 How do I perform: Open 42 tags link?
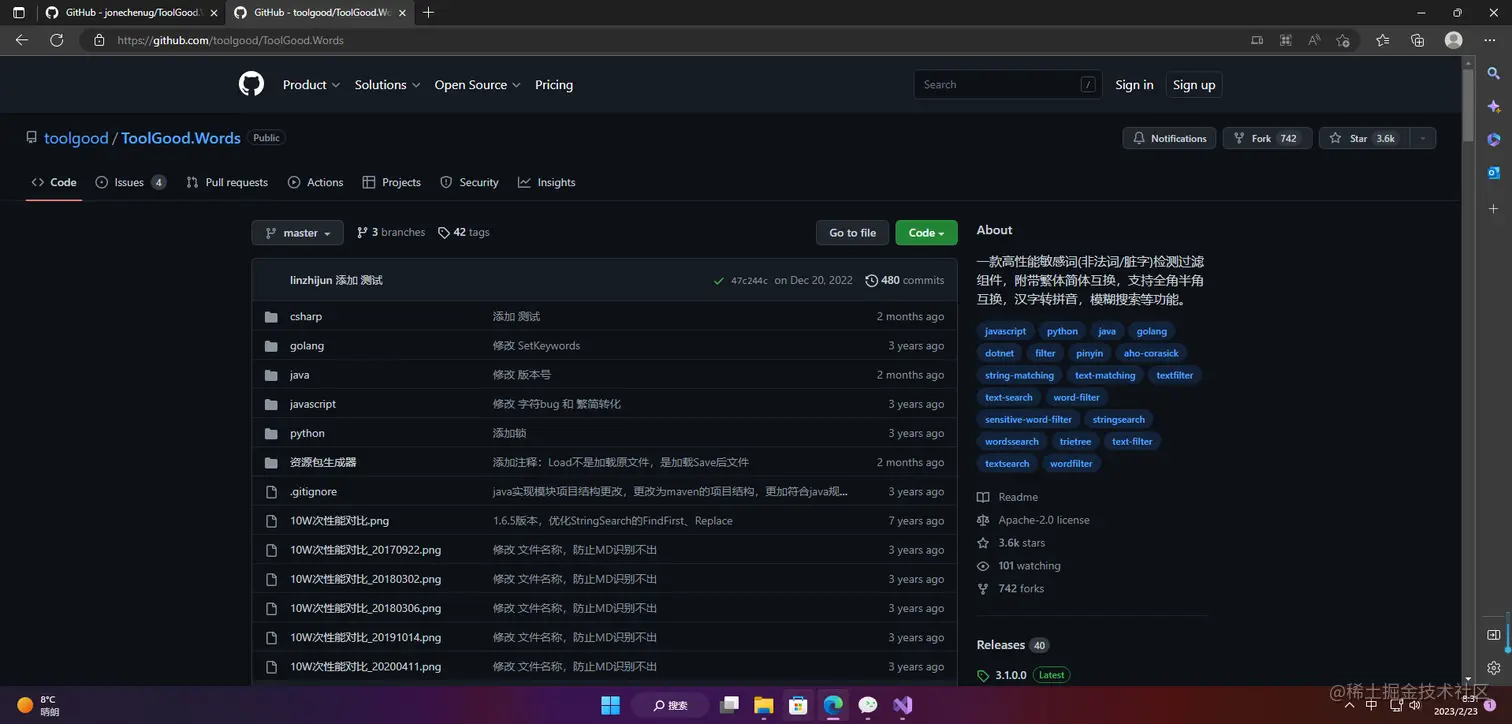(x=464, y=232)
